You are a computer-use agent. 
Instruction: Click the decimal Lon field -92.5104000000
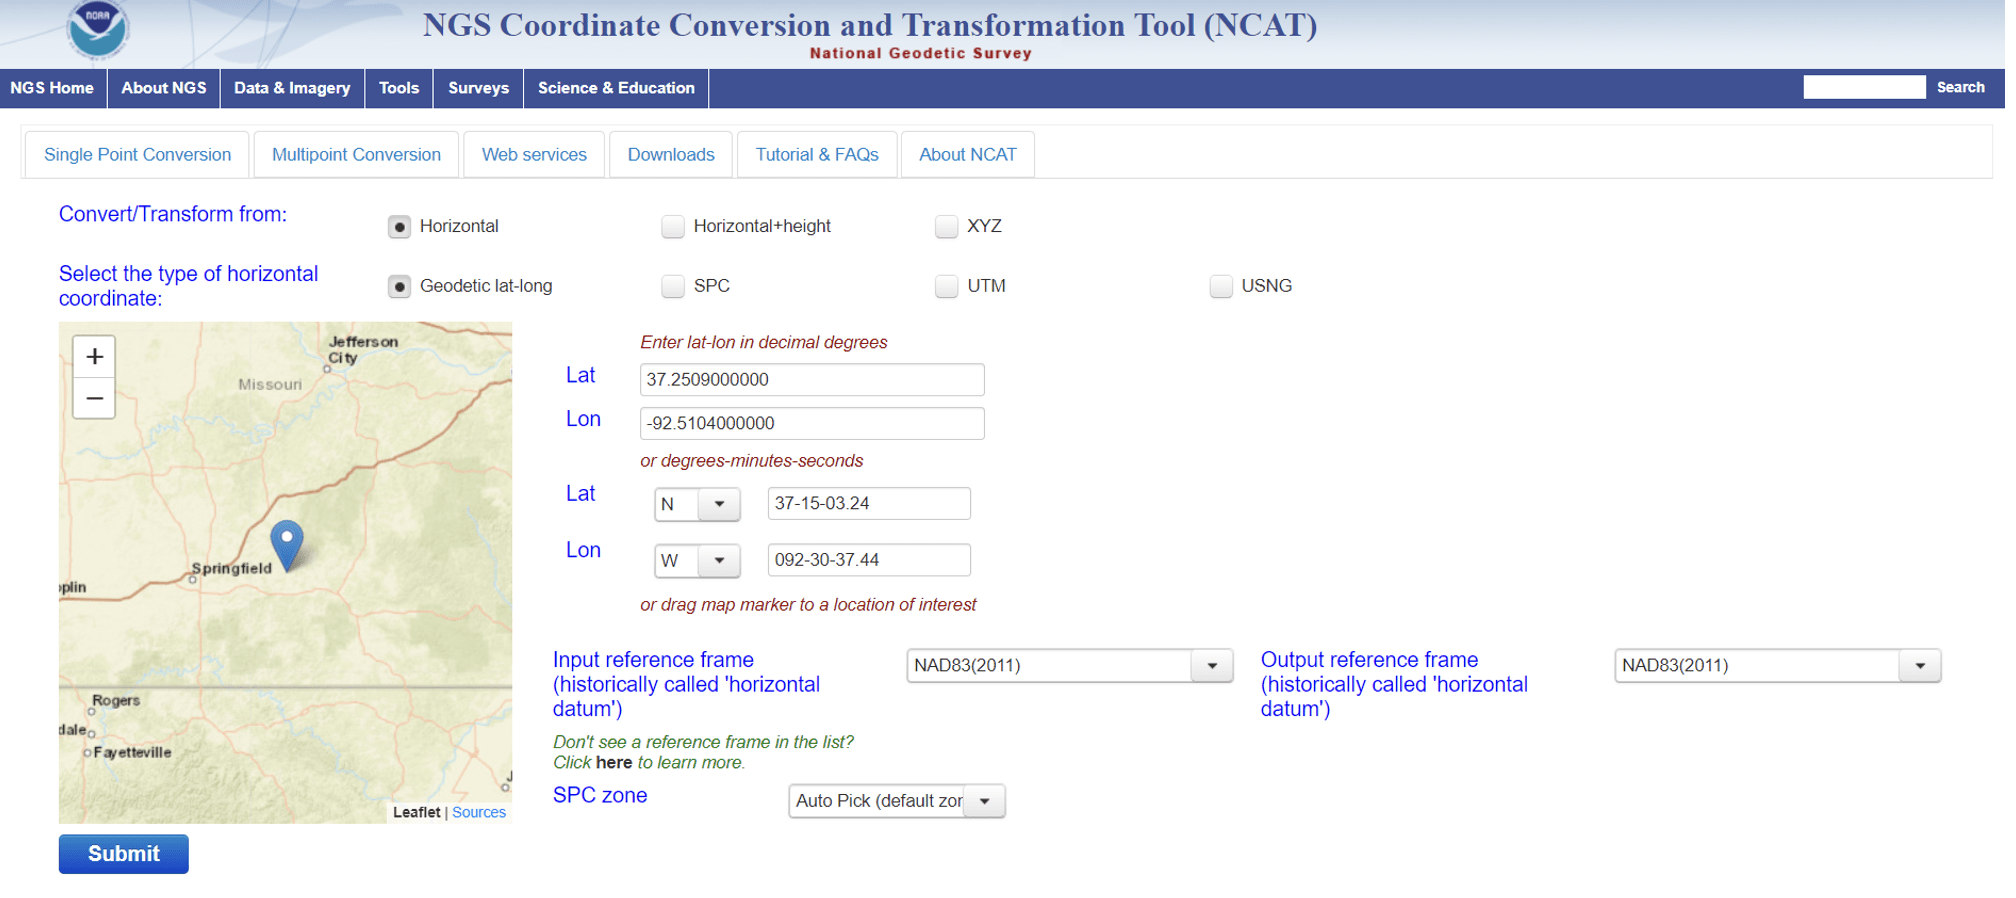(812, 424)
